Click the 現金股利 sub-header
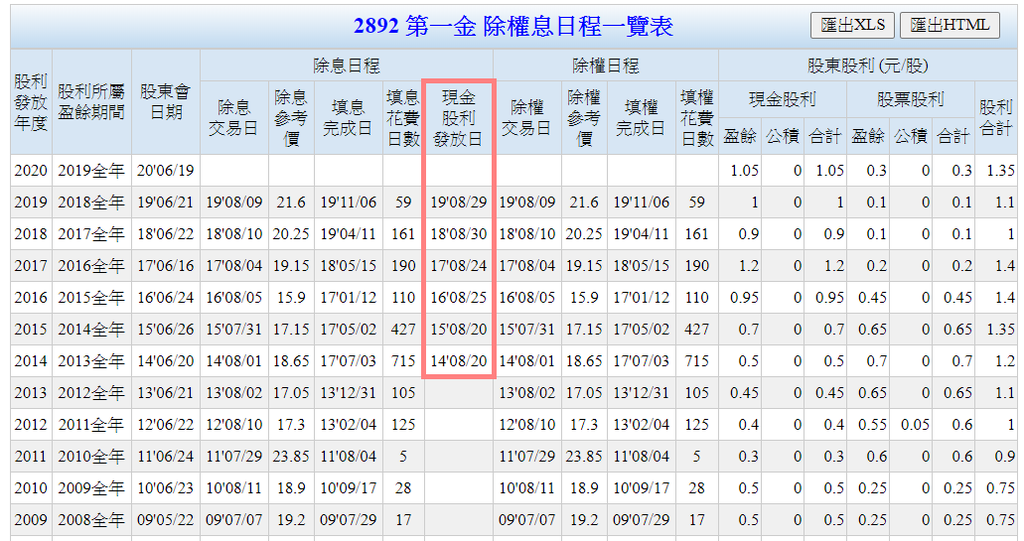This screenshot has width=1024, height=541. [x=782, y=99]
